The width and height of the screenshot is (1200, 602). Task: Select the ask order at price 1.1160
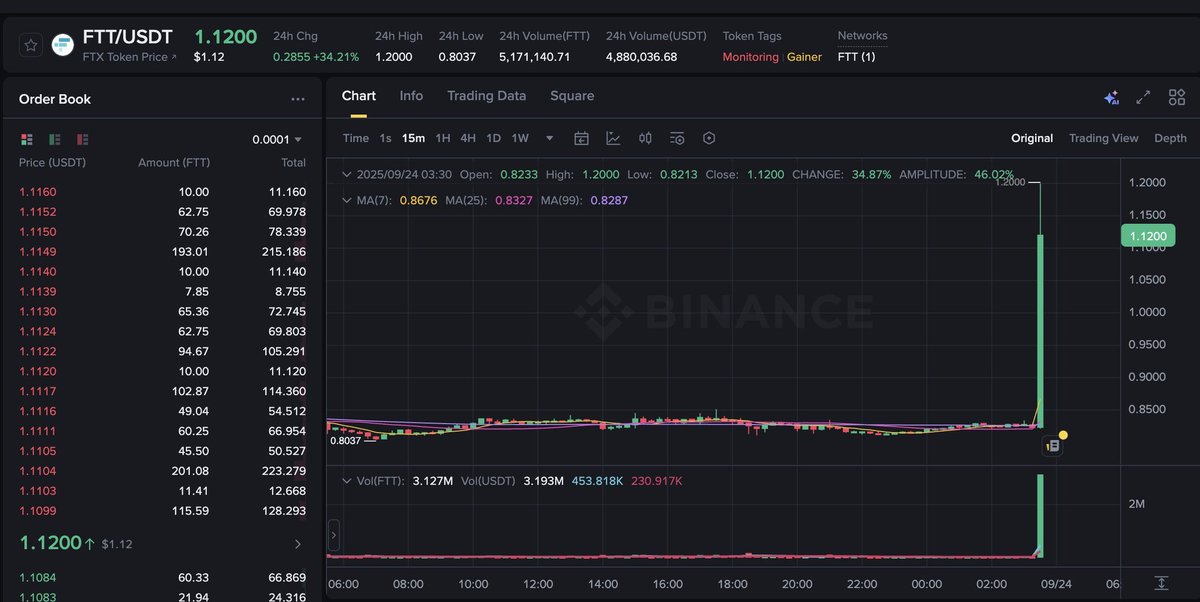point(163,192)
